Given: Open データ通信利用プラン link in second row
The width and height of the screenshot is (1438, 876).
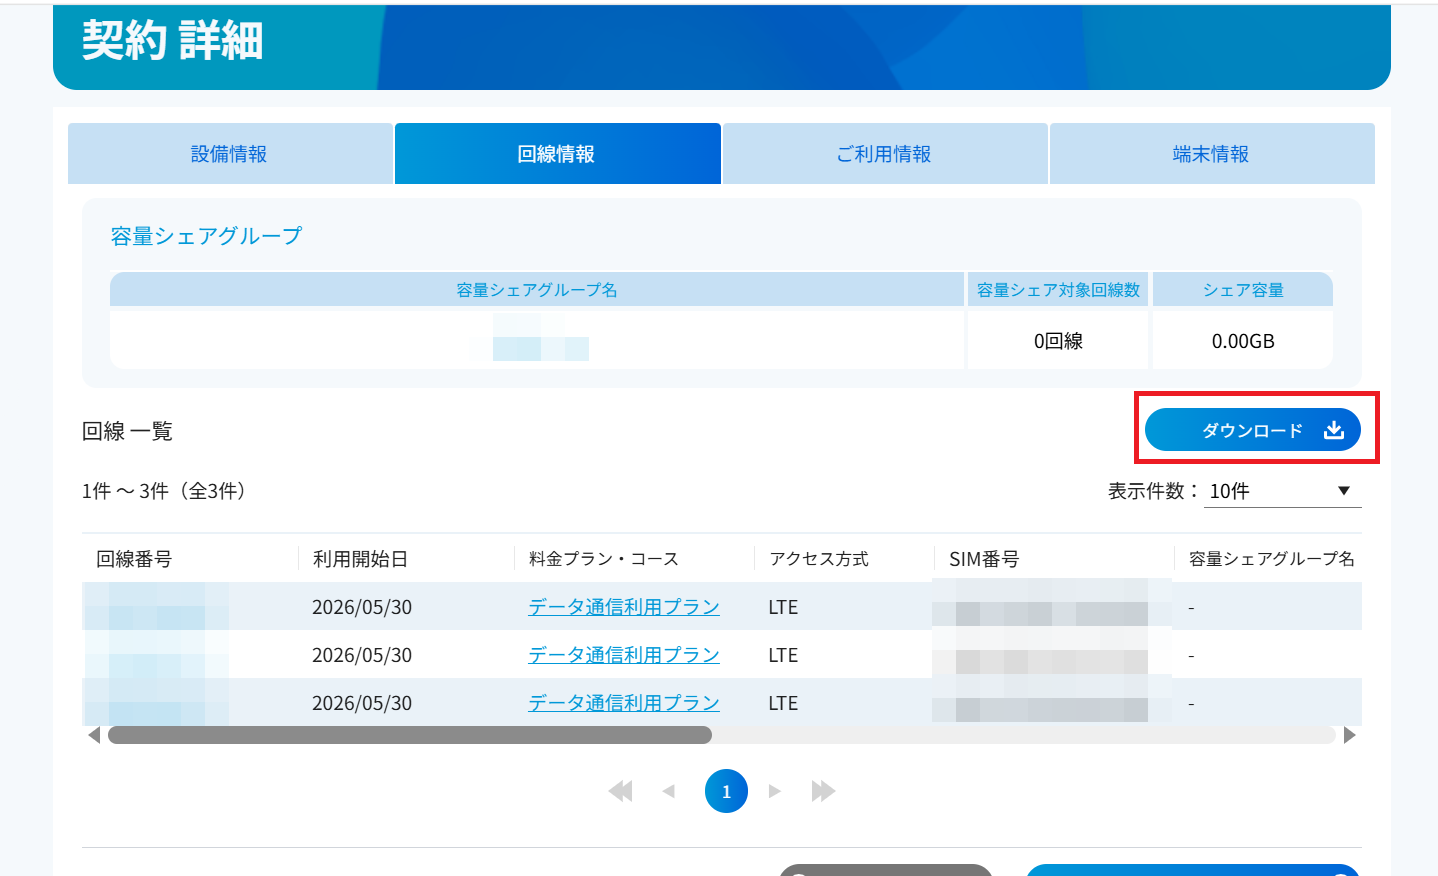Looking at the screenshot, I should (x=624, y=655).
